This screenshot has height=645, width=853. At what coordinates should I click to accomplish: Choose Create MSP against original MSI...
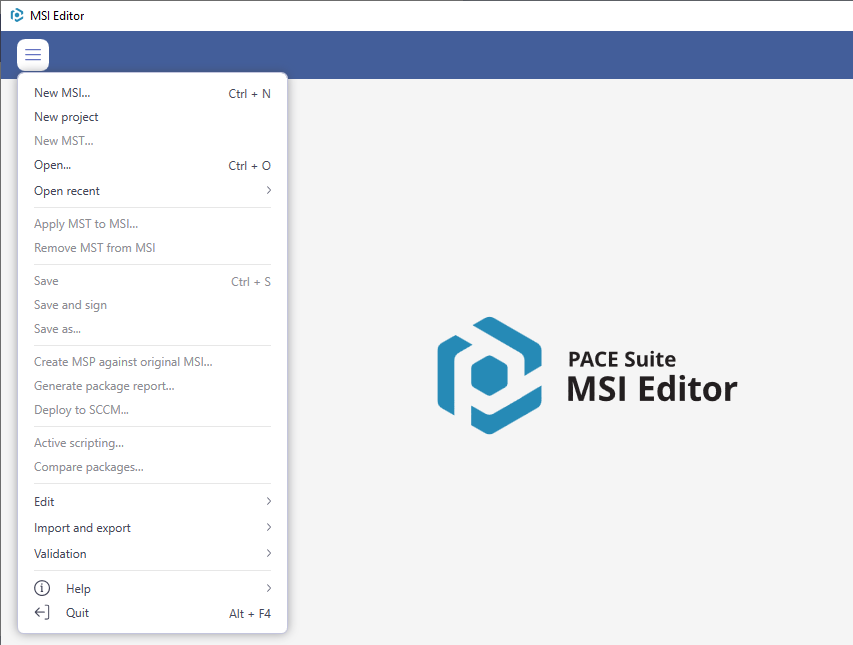(152, 362)
